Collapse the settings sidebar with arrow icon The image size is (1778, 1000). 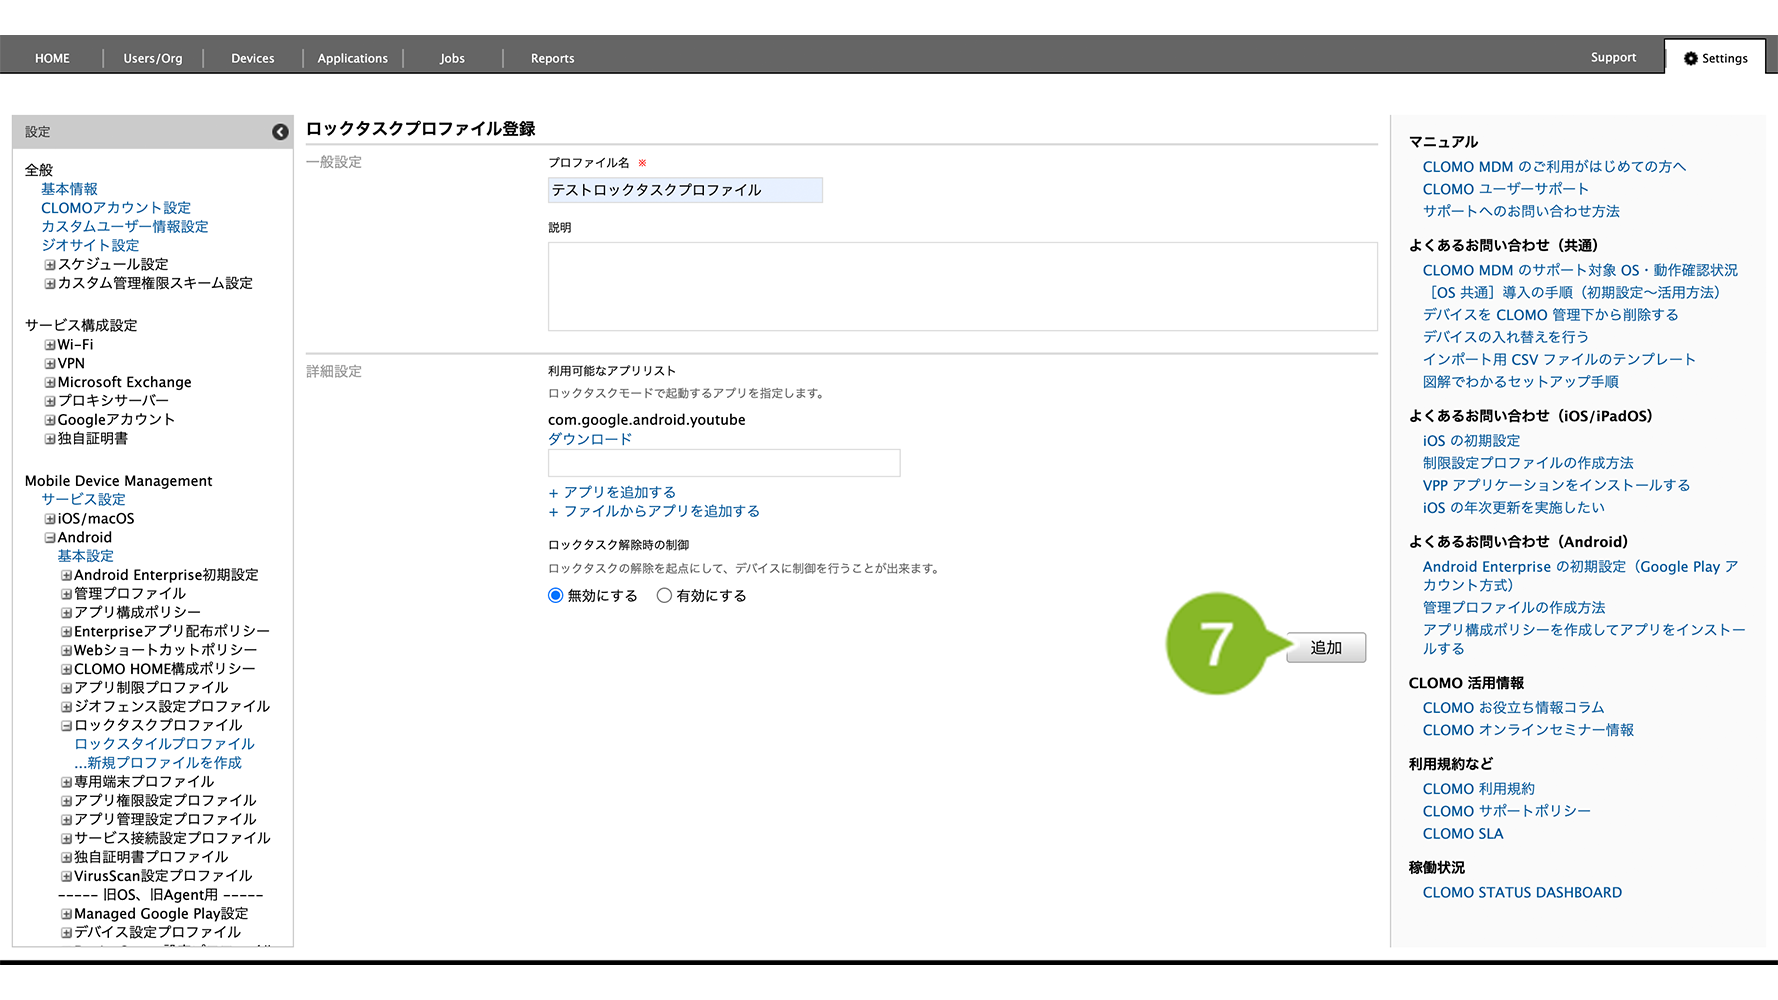[280, 132]
